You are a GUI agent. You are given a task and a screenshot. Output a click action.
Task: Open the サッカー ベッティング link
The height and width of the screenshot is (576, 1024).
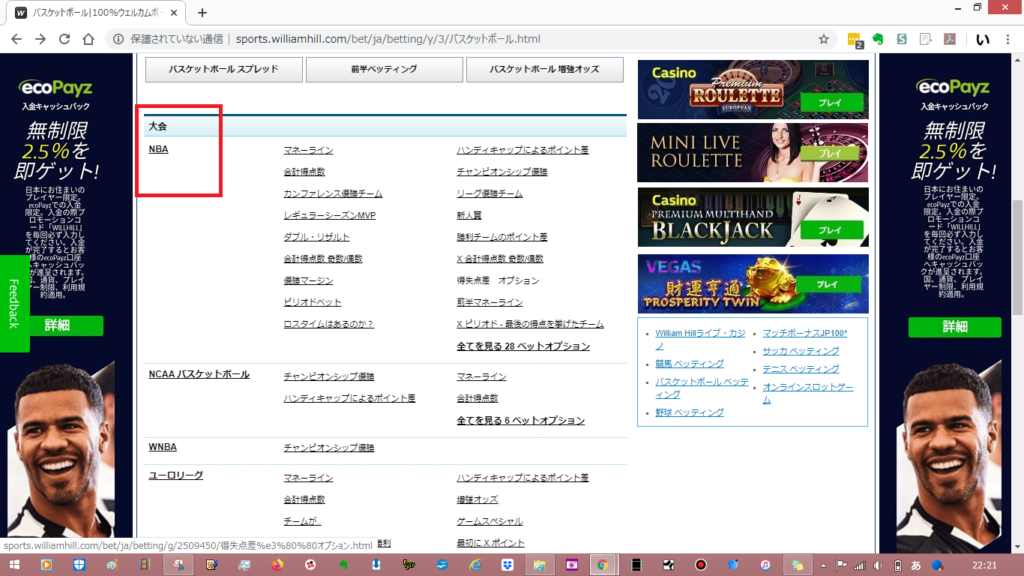pyautogui.click(x=801, y=351)
